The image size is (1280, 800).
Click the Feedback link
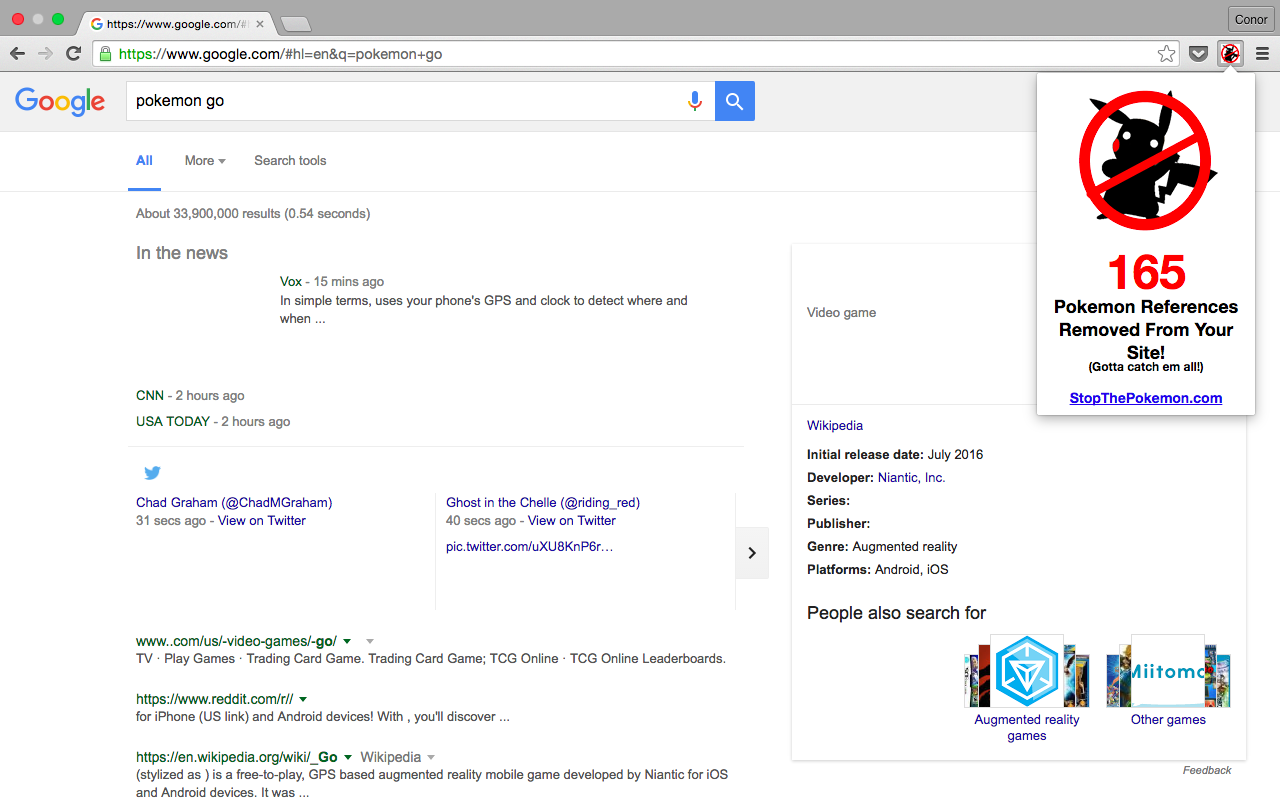tap(1207, 770)
